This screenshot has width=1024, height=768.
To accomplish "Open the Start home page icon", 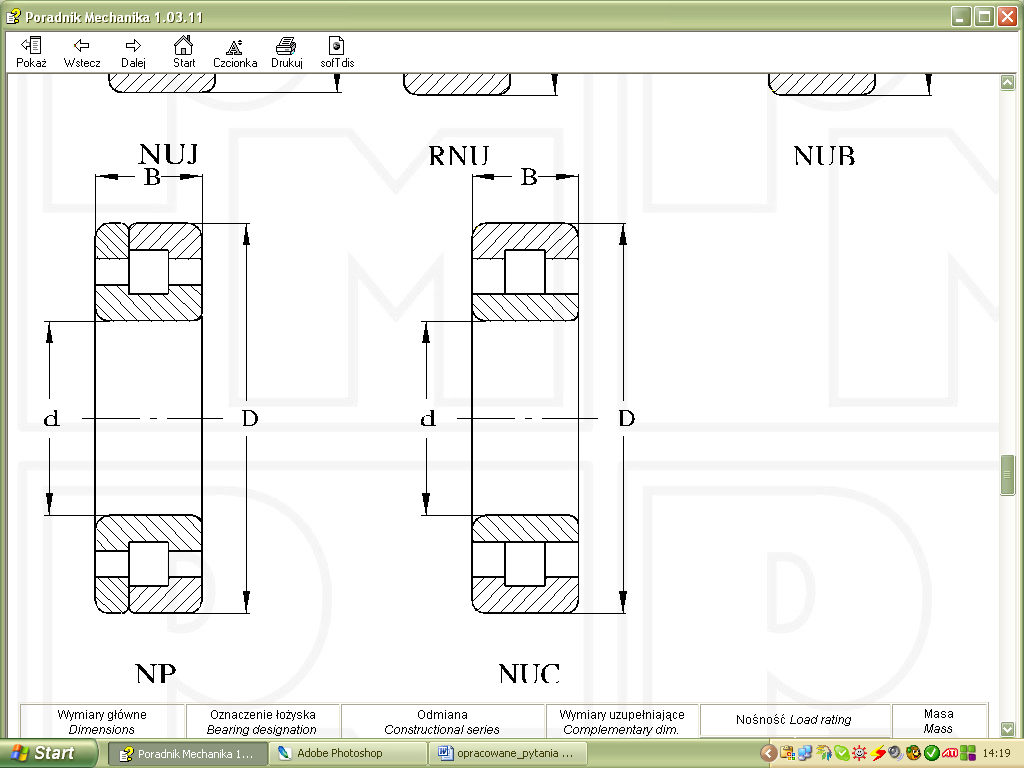I will [x=183, y=52].
